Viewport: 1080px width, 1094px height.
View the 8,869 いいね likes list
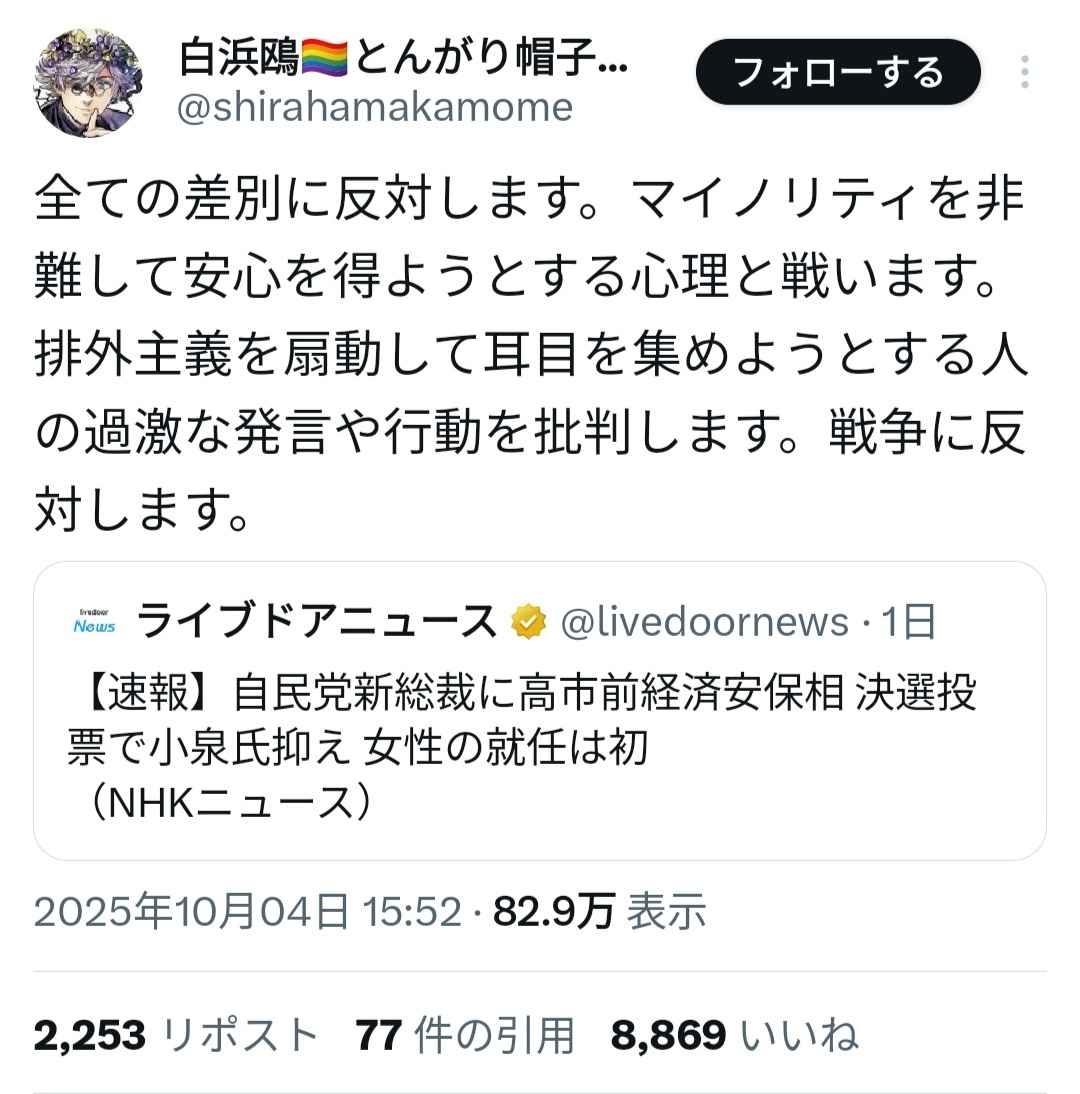(735, 1034)
